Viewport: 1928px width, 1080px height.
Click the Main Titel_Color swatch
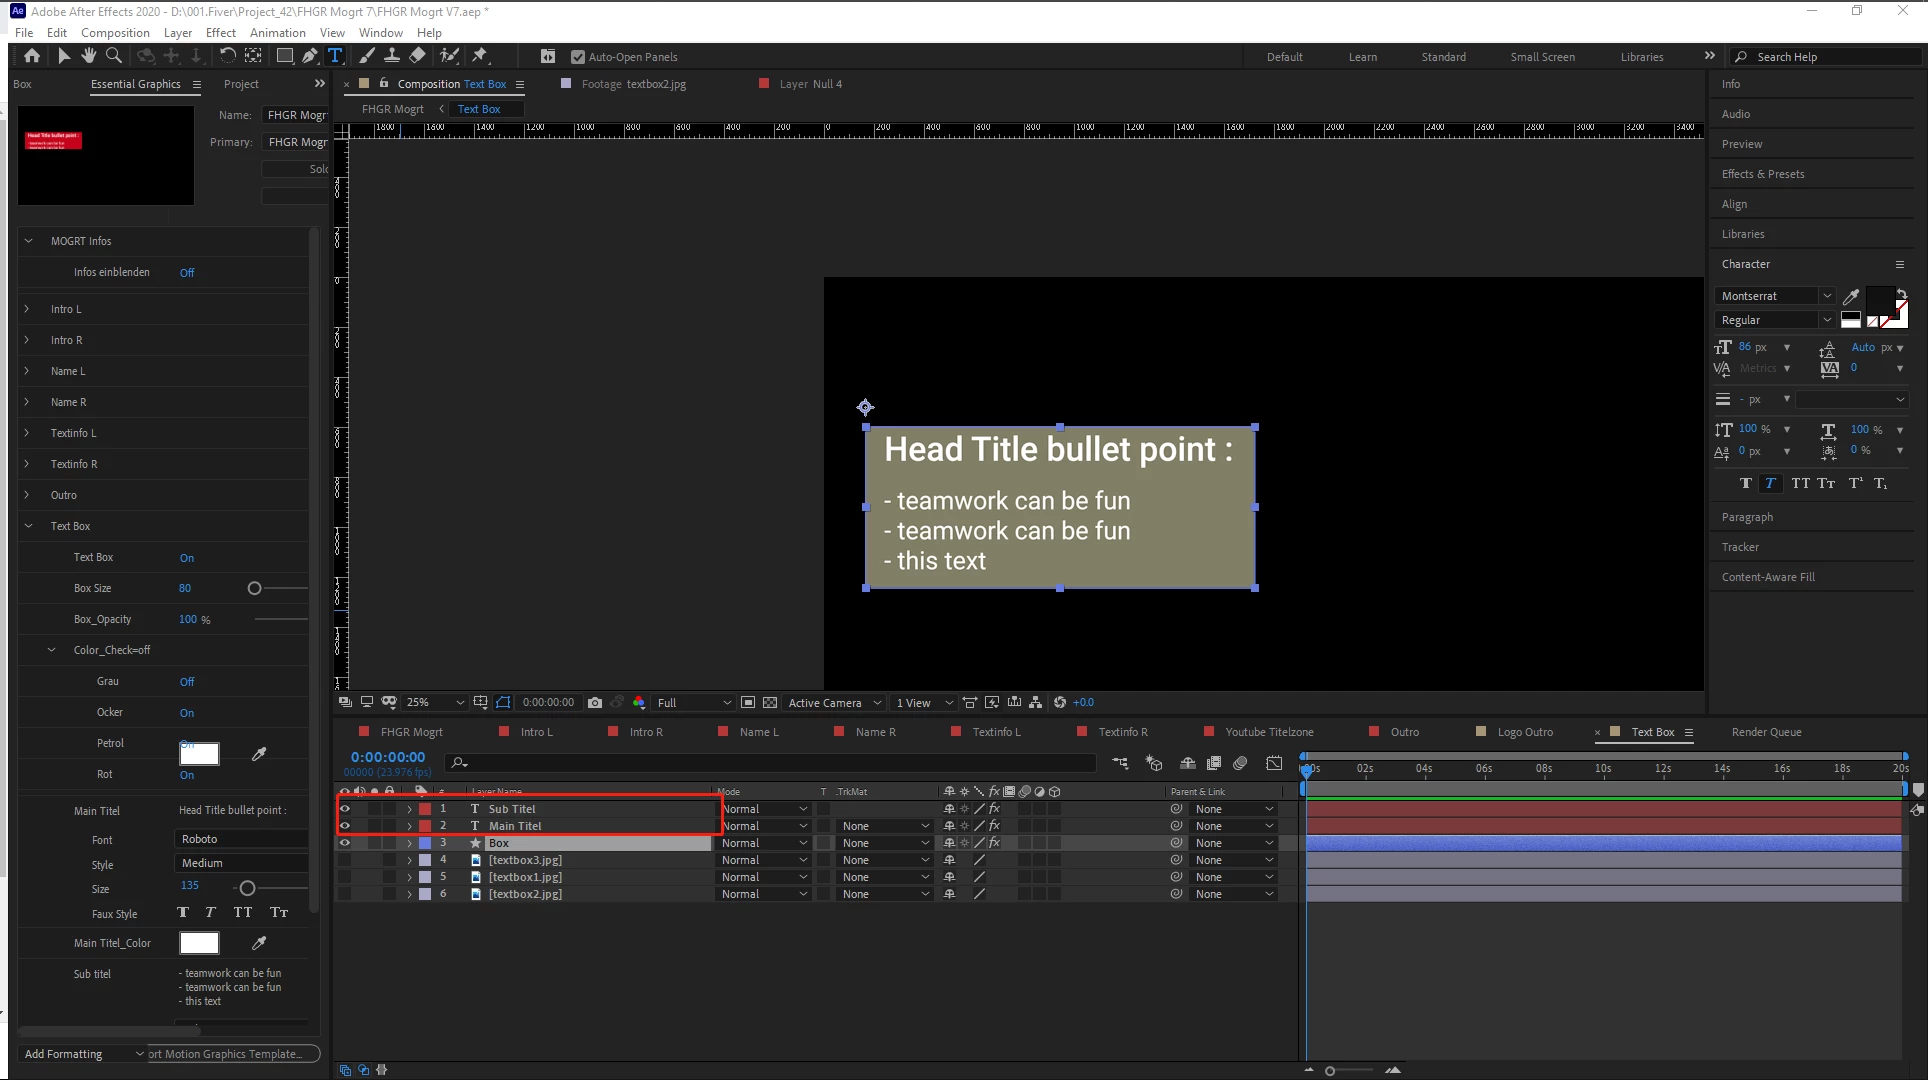pyautogui.click(x=199, y=943)
